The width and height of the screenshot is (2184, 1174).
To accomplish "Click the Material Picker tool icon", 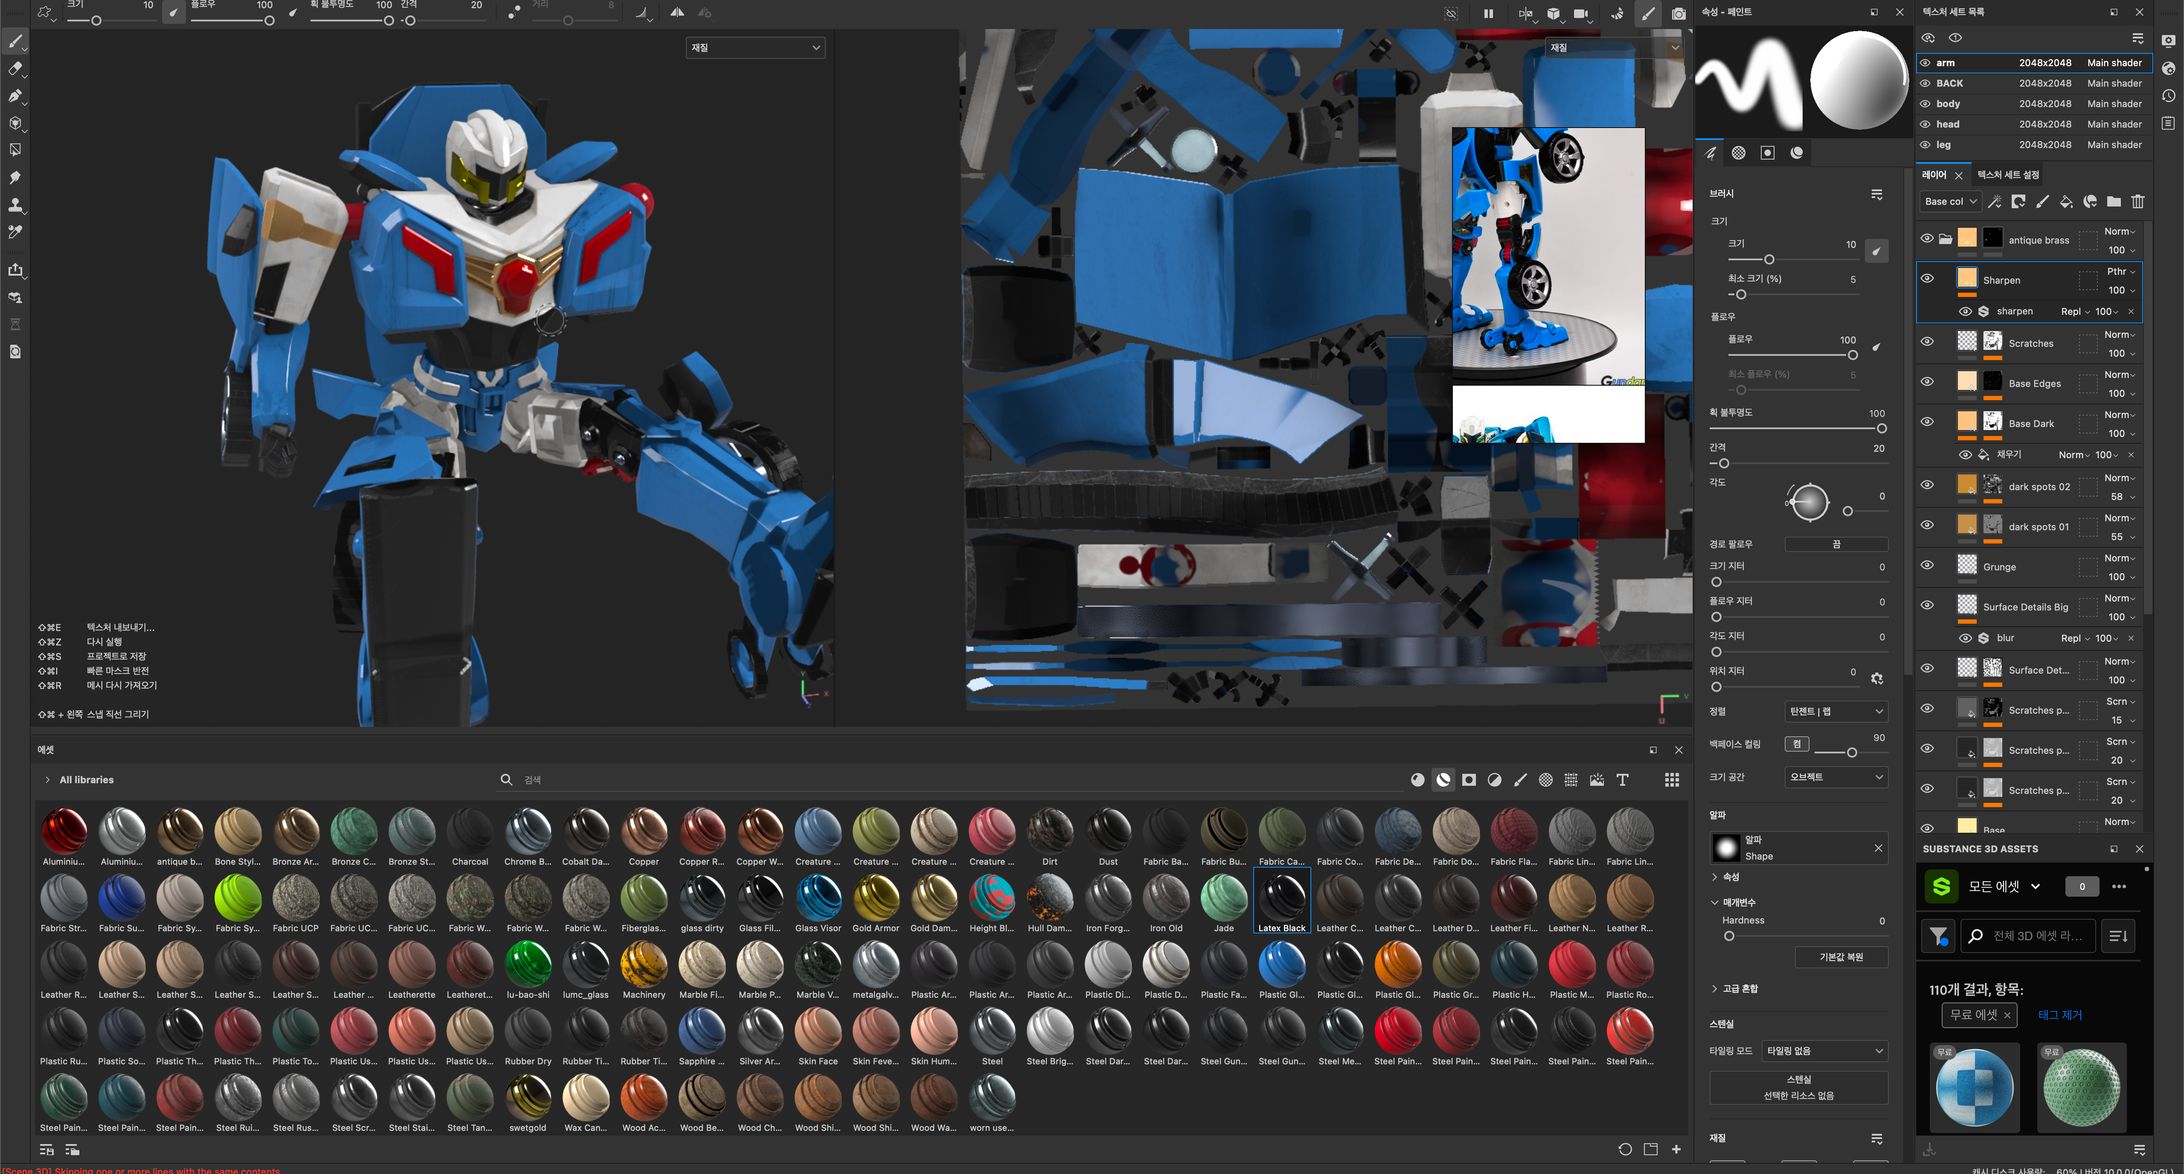I will (x=15, y=231).
